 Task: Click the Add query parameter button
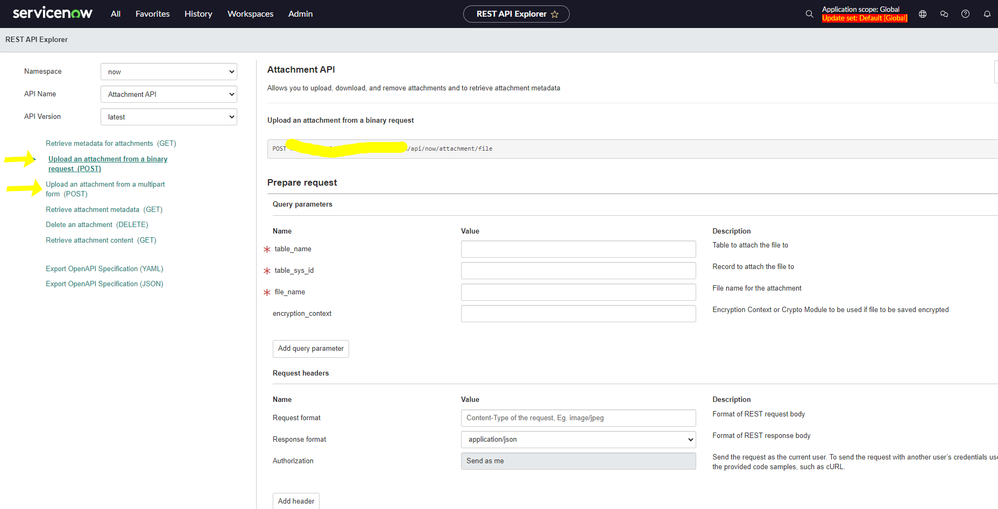(x=311, y=349)
